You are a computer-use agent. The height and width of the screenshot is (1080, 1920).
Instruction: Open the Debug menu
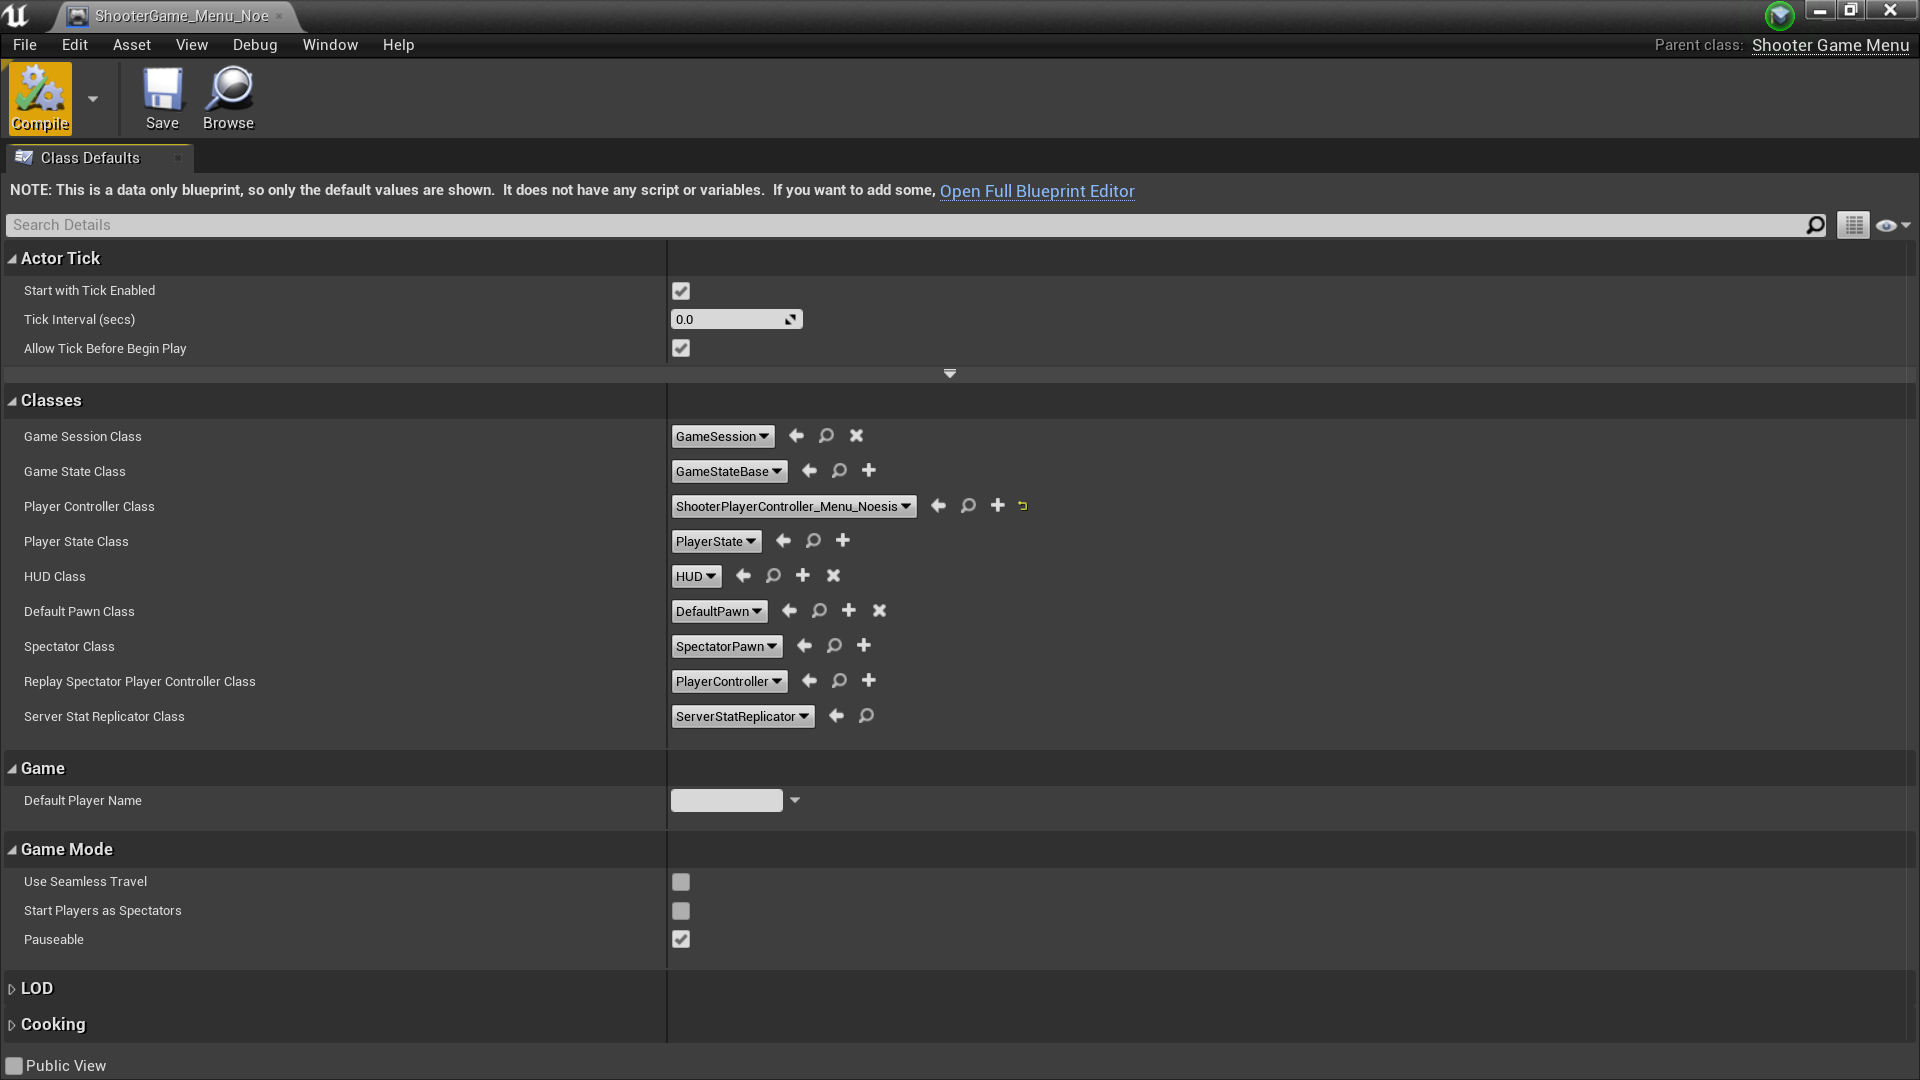[x=254, y=45]
